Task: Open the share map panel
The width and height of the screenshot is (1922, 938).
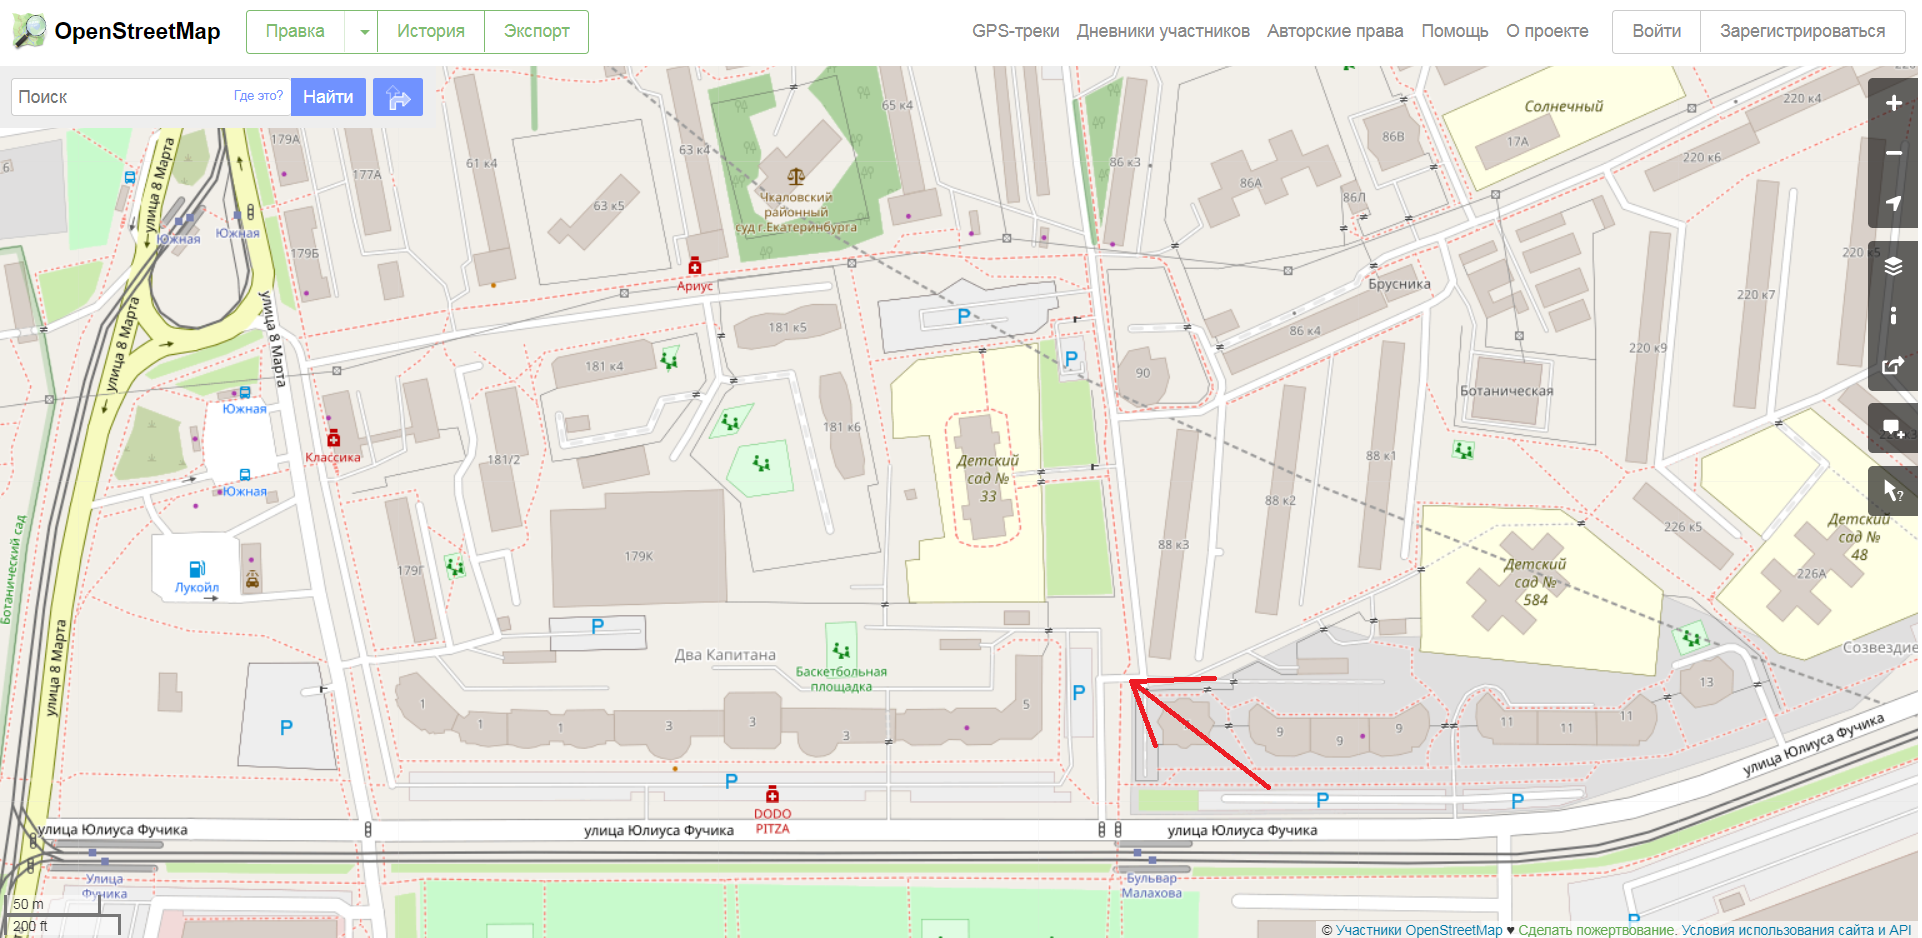Action: point(1893,366)
